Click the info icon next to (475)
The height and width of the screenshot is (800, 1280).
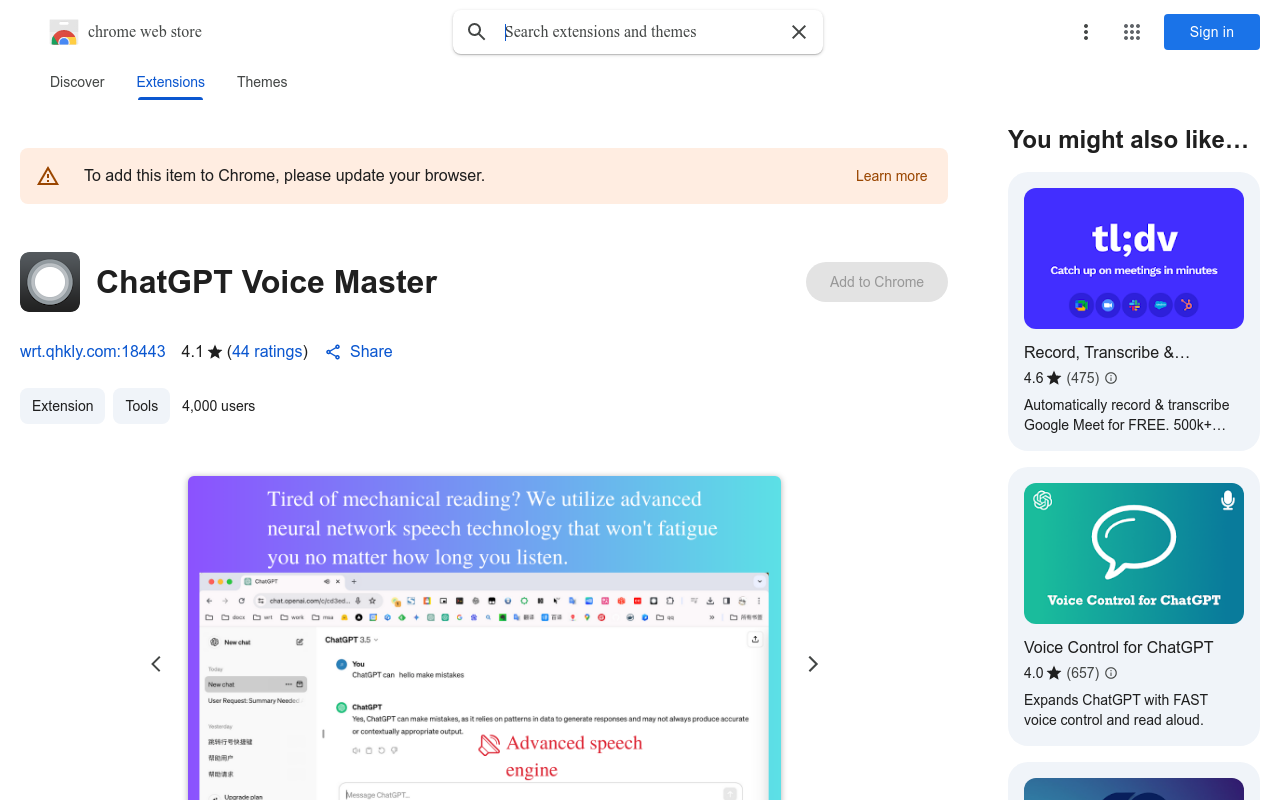(x=1111, y=378)
